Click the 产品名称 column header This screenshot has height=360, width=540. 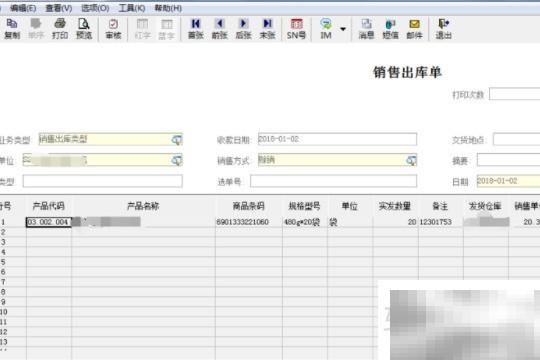tap(143, 206)
